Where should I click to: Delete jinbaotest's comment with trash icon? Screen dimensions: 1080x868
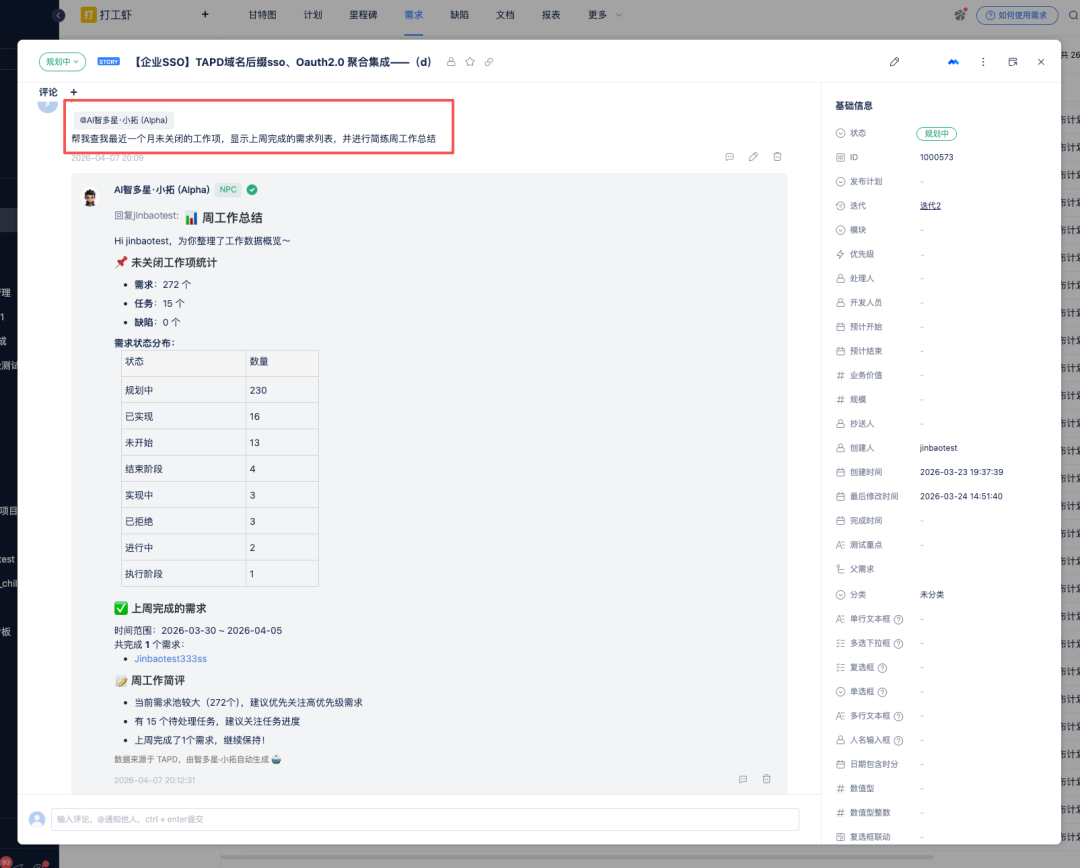tap(777, 157)
